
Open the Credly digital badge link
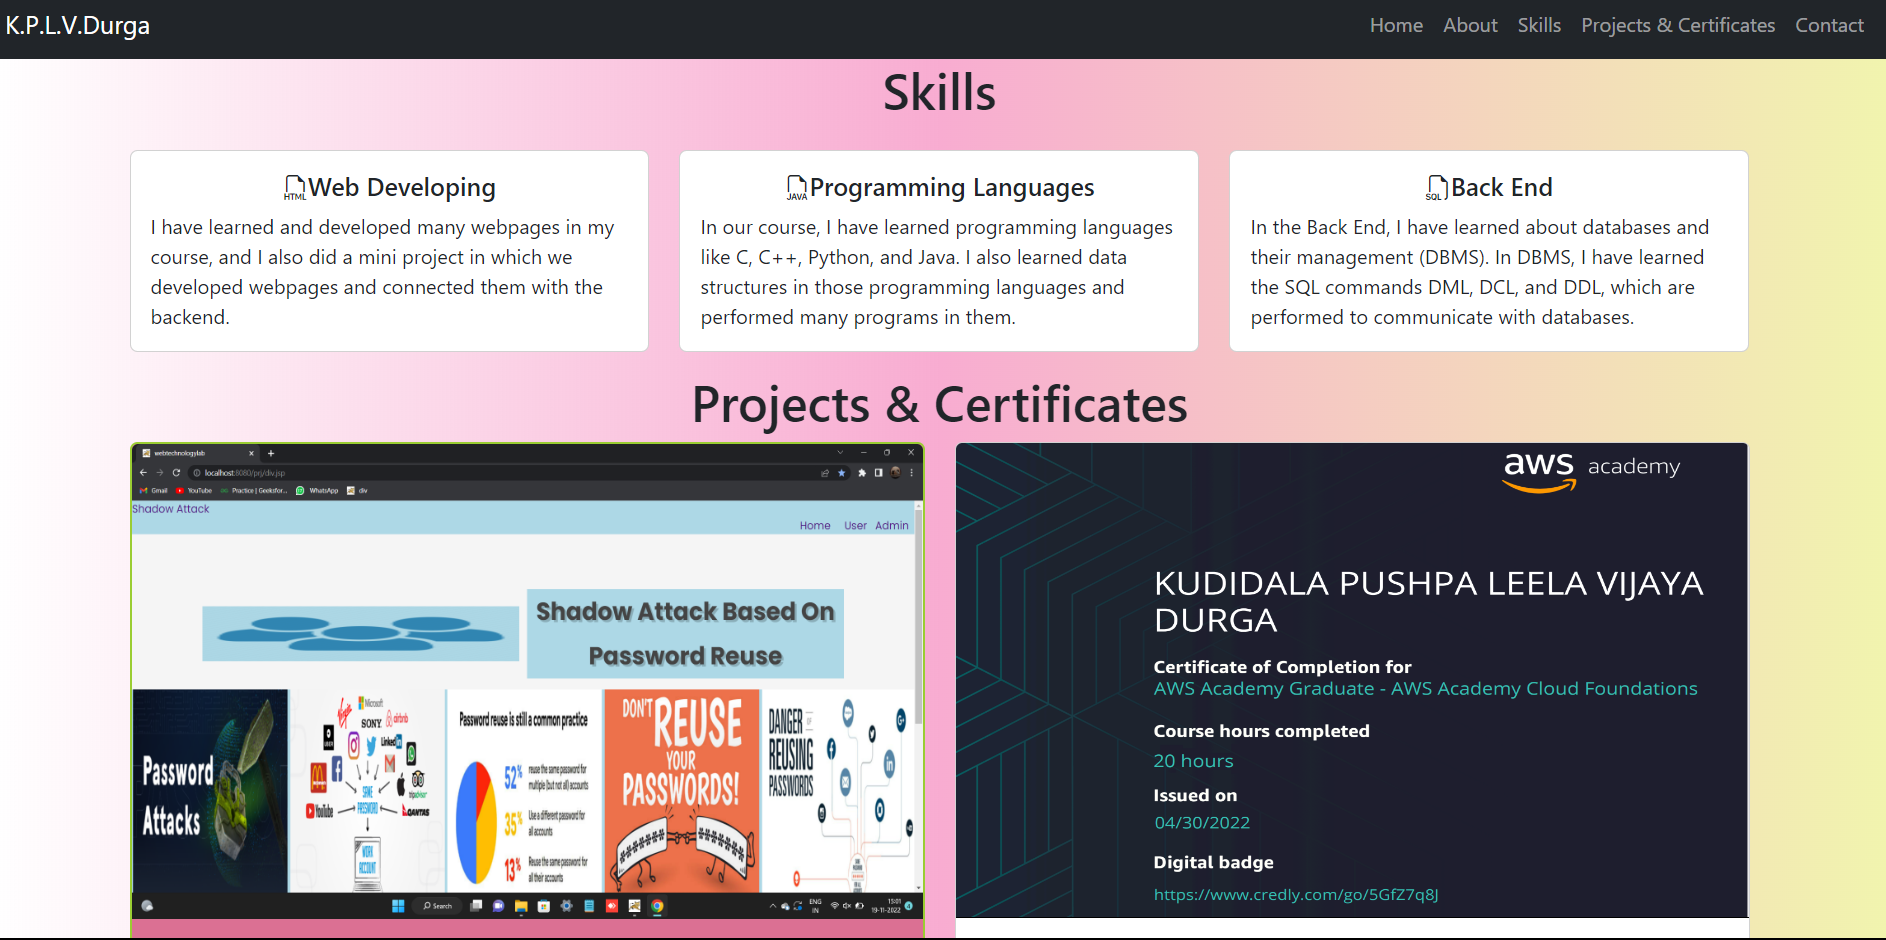point(1295,895)
